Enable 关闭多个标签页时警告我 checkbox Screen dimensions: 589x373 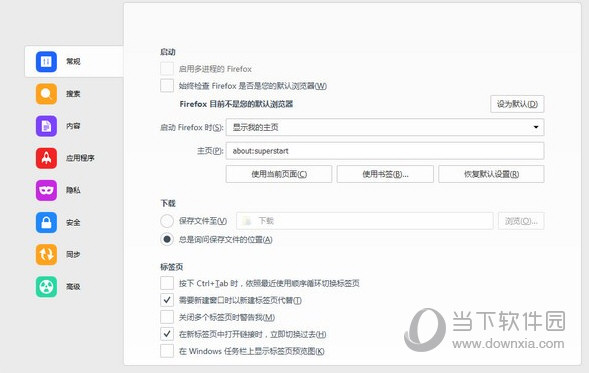coord(167,317)
